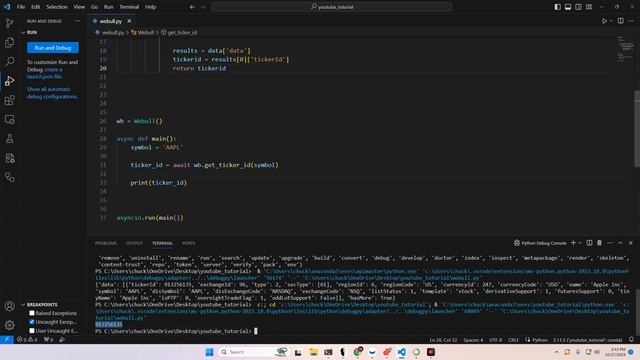Click the editor minimap

pos(625,50)
